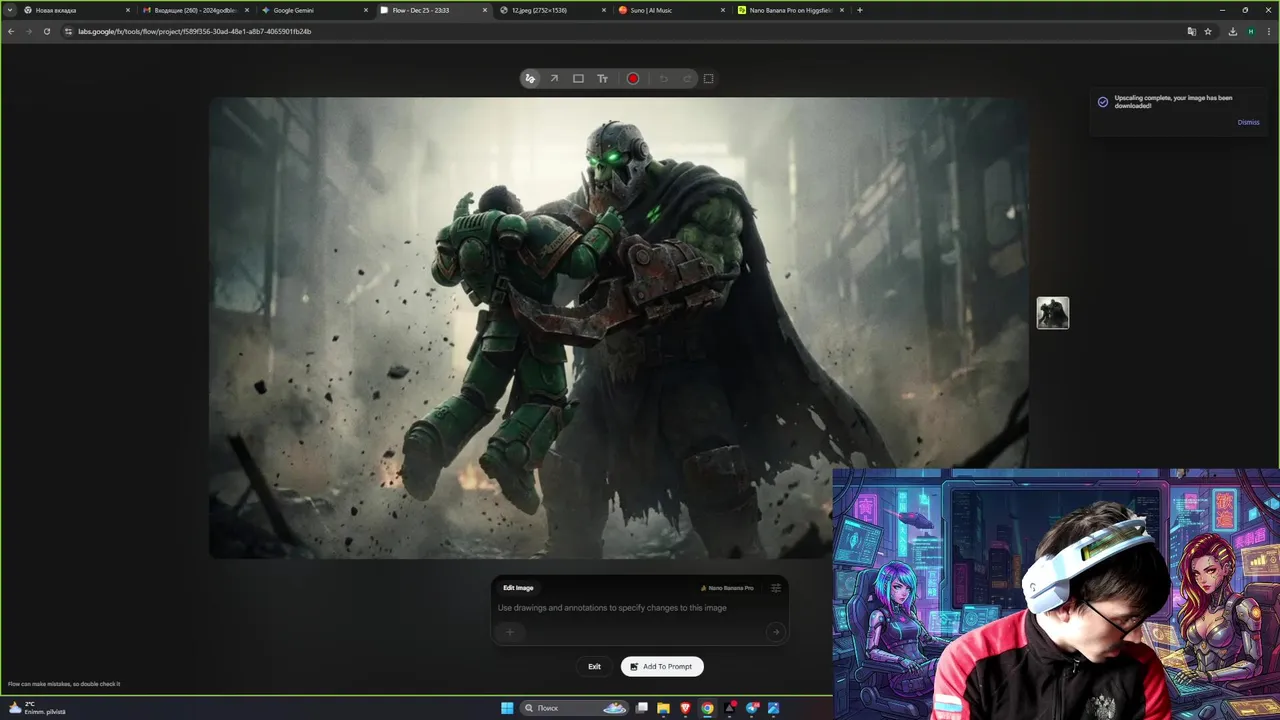This screenshot has width=1280, height=720.
Task: Redo the annotation
Action: point(687,79)
